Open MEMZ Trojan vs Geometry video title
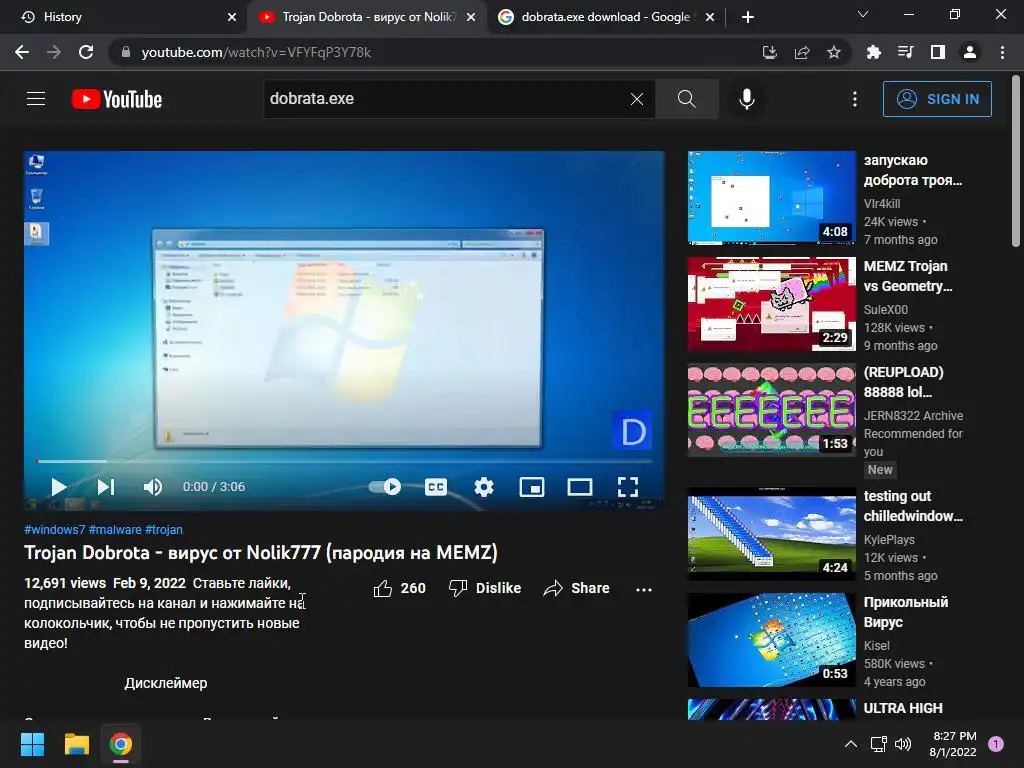 pos(908,276)
